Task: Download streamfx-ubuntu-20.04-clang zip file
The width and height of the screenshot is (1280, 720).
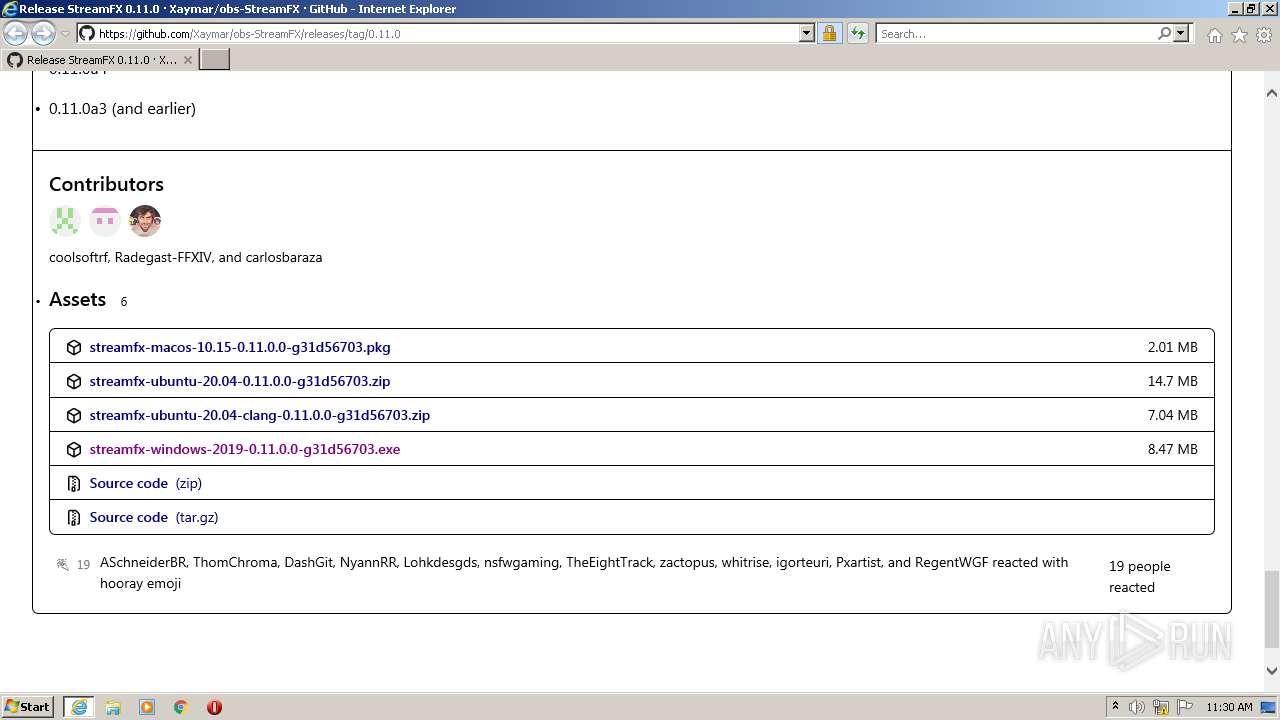Action: 260,415
